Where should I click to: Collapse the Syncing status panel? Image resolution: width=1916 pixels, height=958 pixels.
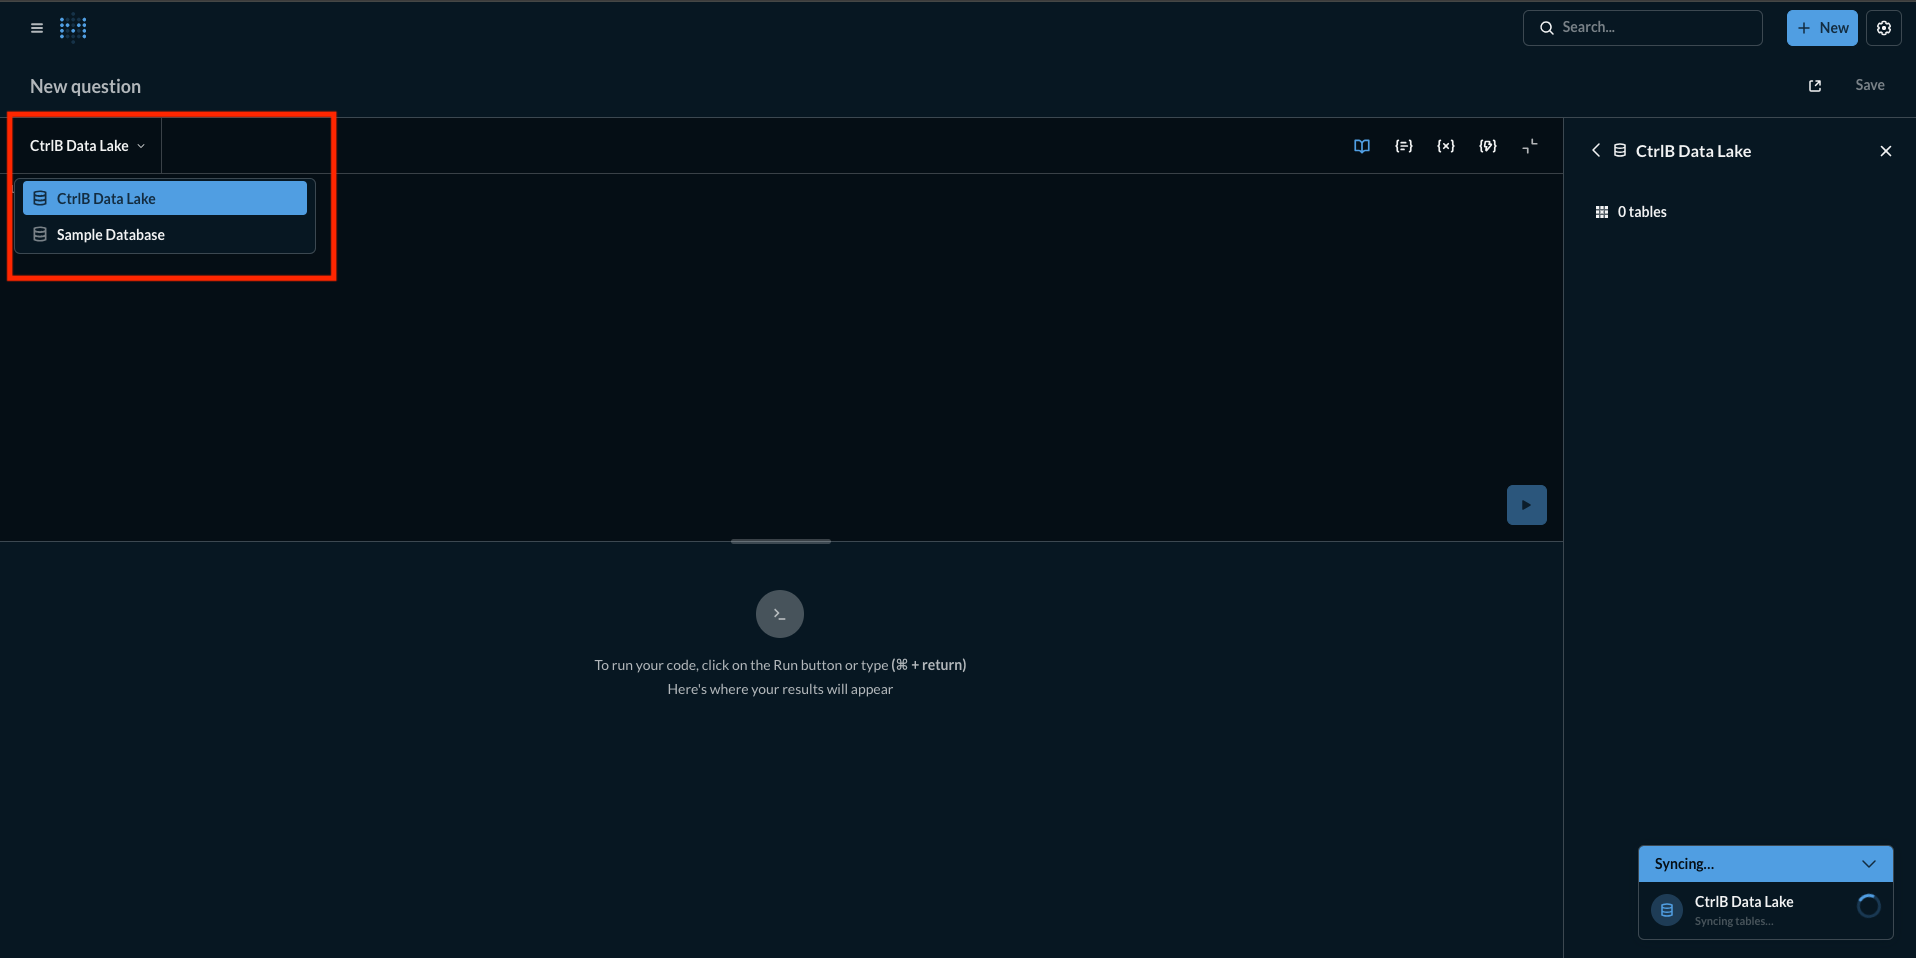(x=1869, y=863)
